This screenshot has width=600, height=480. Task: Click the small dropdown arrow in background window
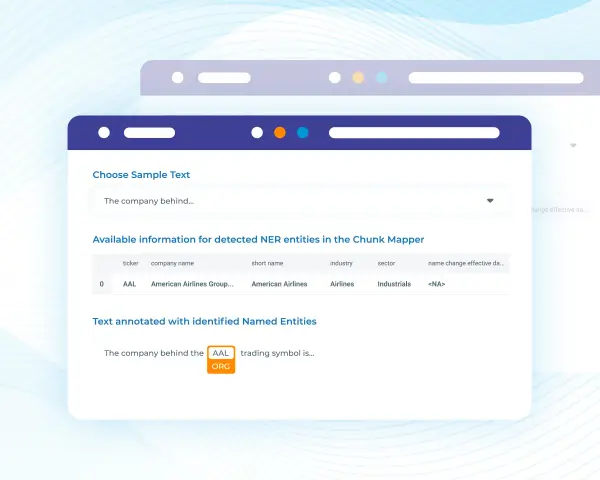pos(573,145)
